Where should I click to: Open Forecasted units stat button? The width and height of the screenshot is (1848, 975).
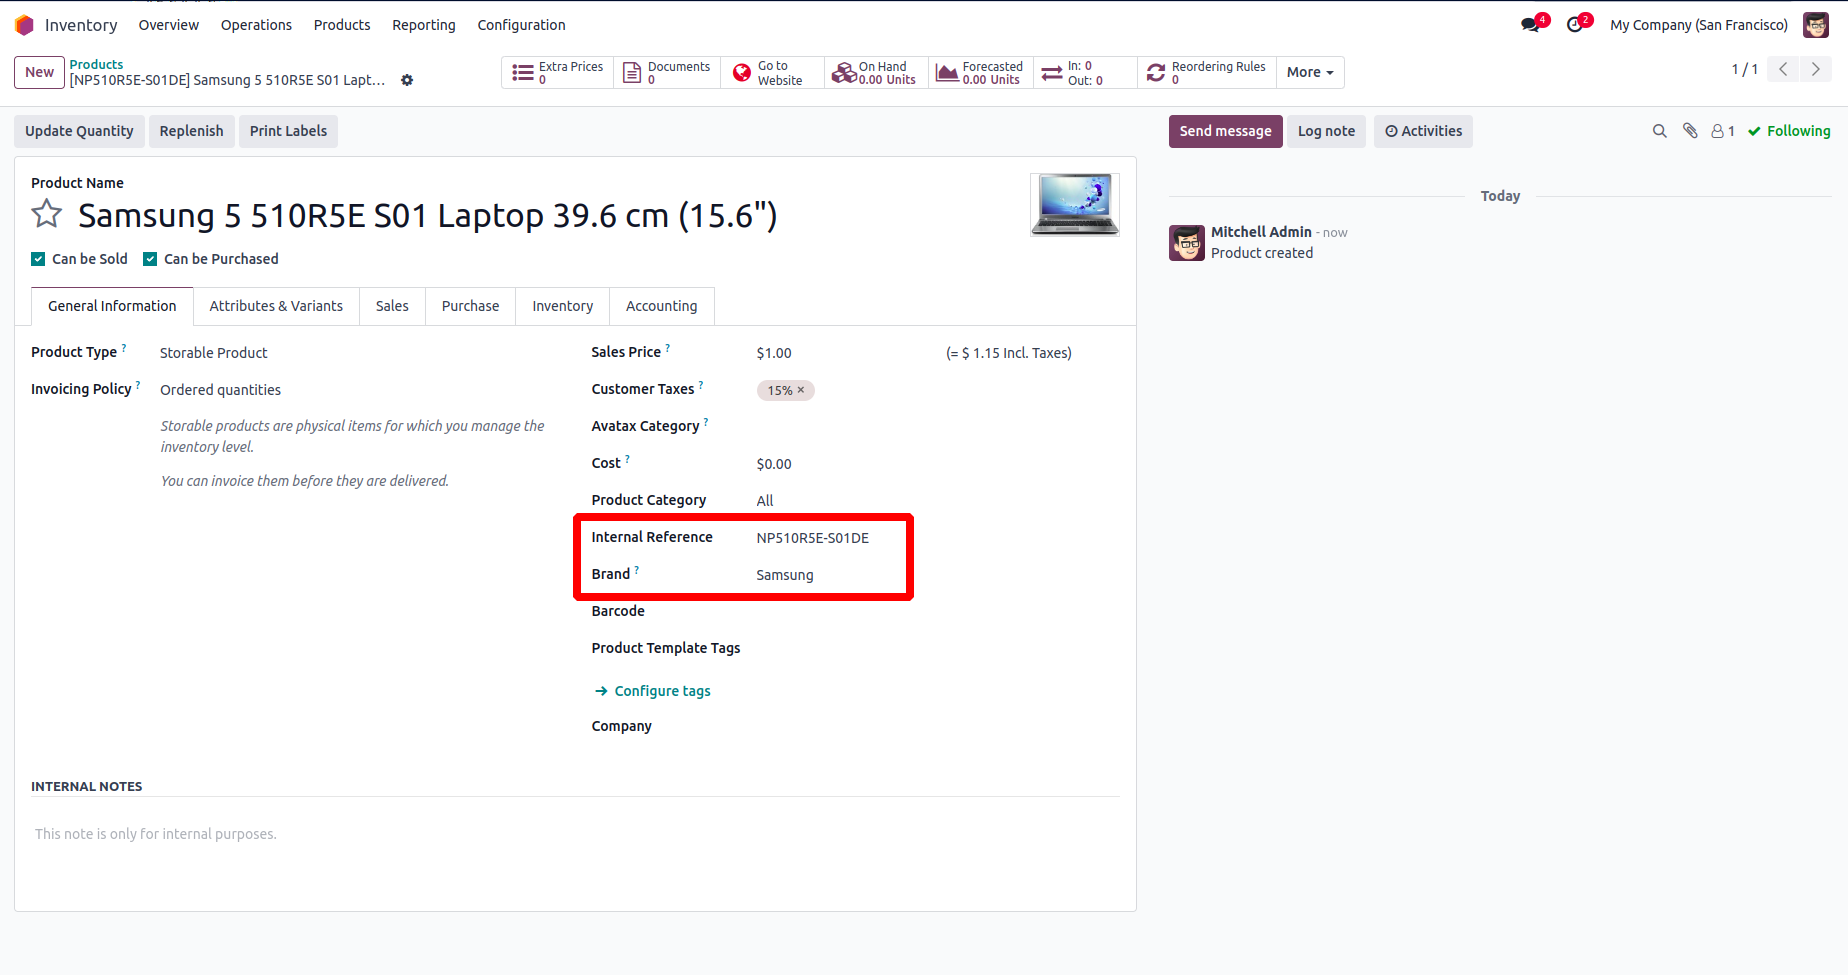click(980, 73)
